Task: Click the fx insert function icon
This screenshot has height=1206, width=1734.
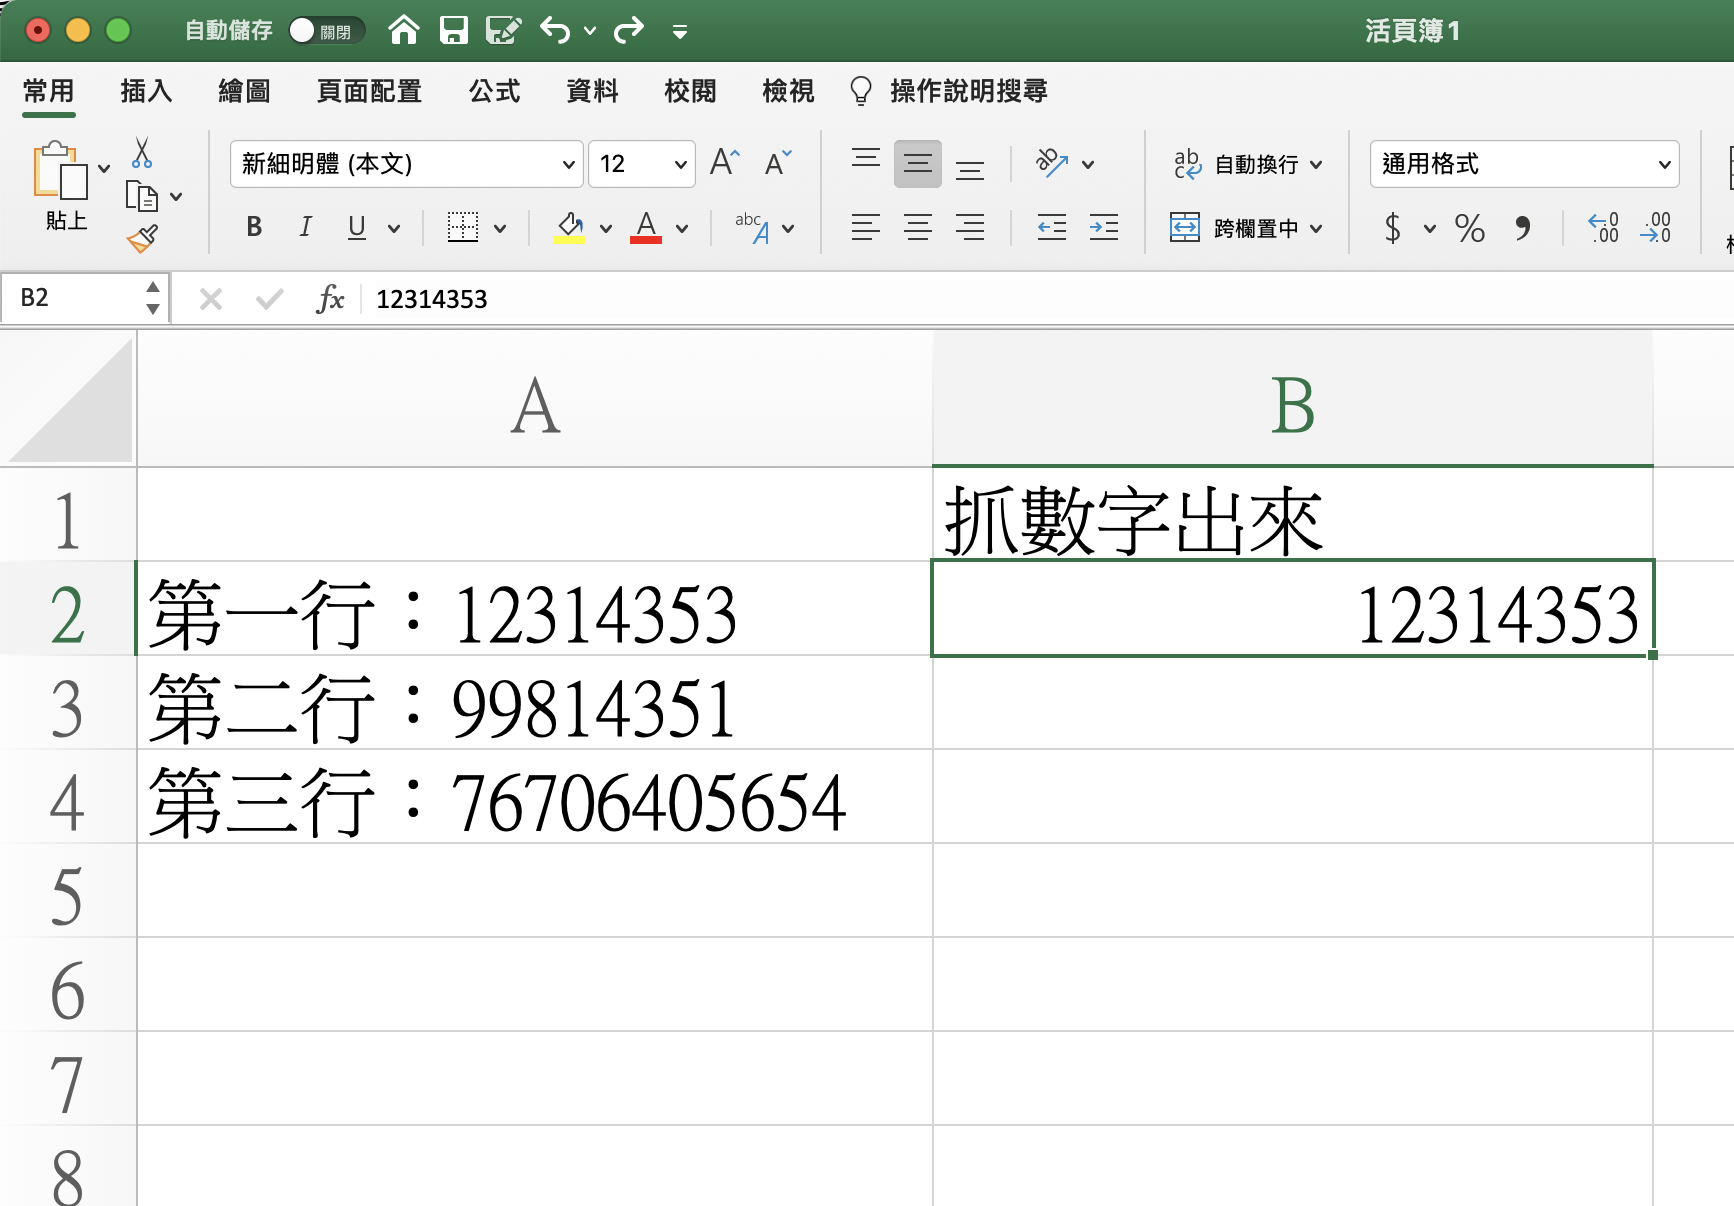Action: [x=330, y=299]
